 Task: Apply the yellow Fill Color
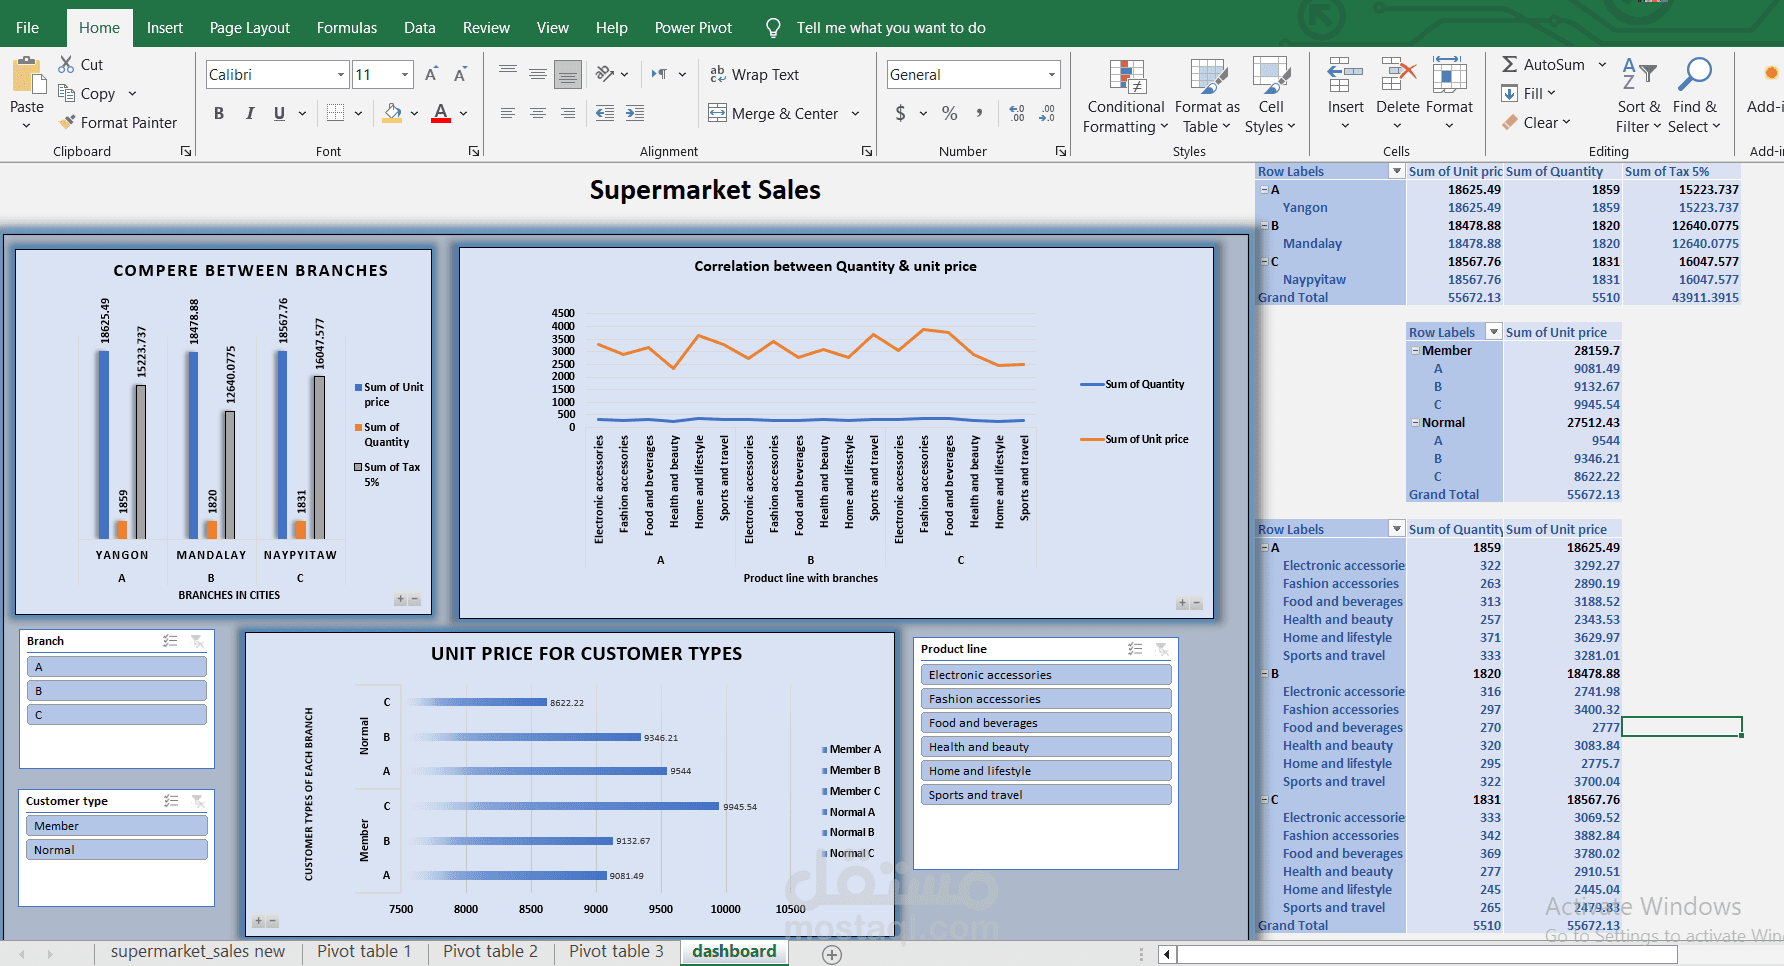pos(393,113)
